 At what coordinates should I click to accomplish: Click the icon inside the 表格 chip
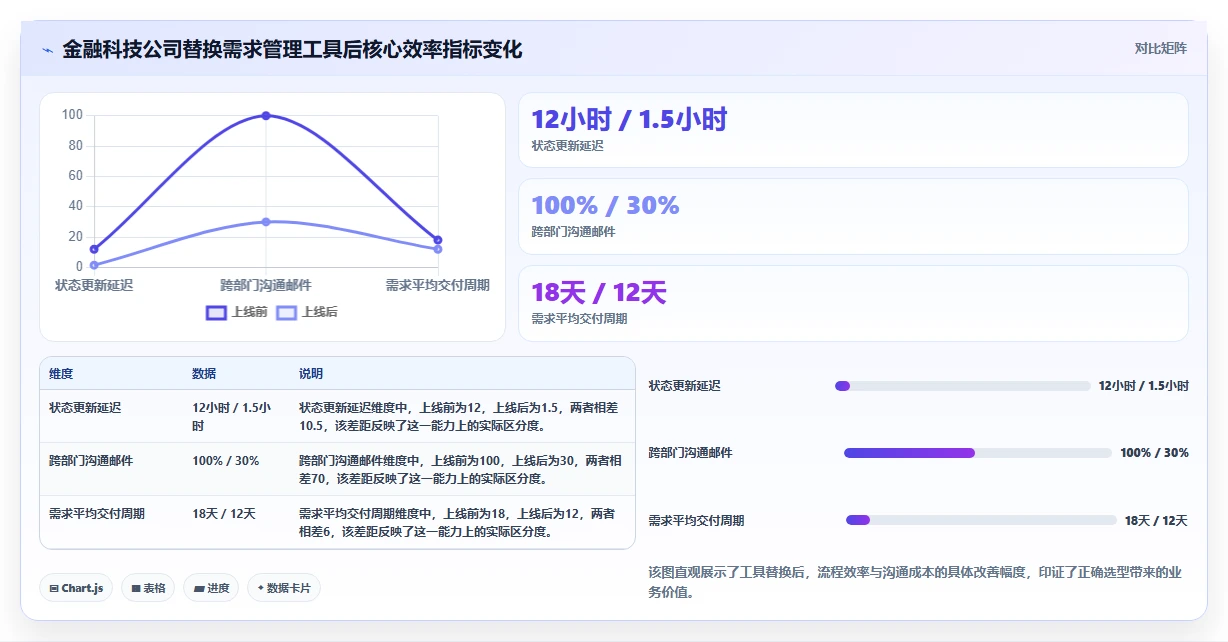tap(135, 589)
